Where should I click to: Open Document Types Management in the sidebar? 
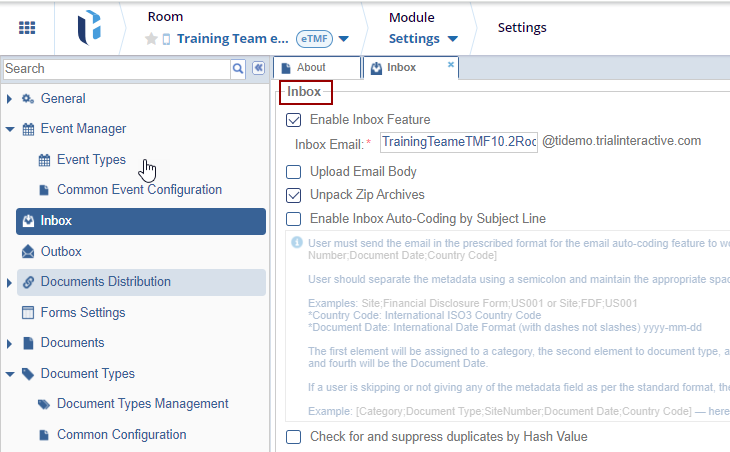[x=142, y=404]
